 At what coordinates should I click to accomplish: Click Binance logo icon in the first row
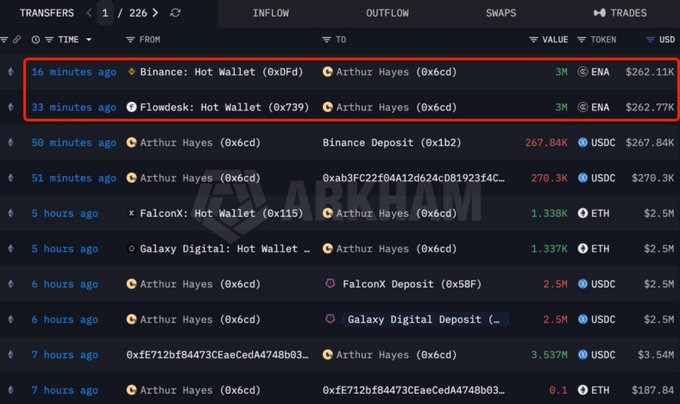coord(131,72)
